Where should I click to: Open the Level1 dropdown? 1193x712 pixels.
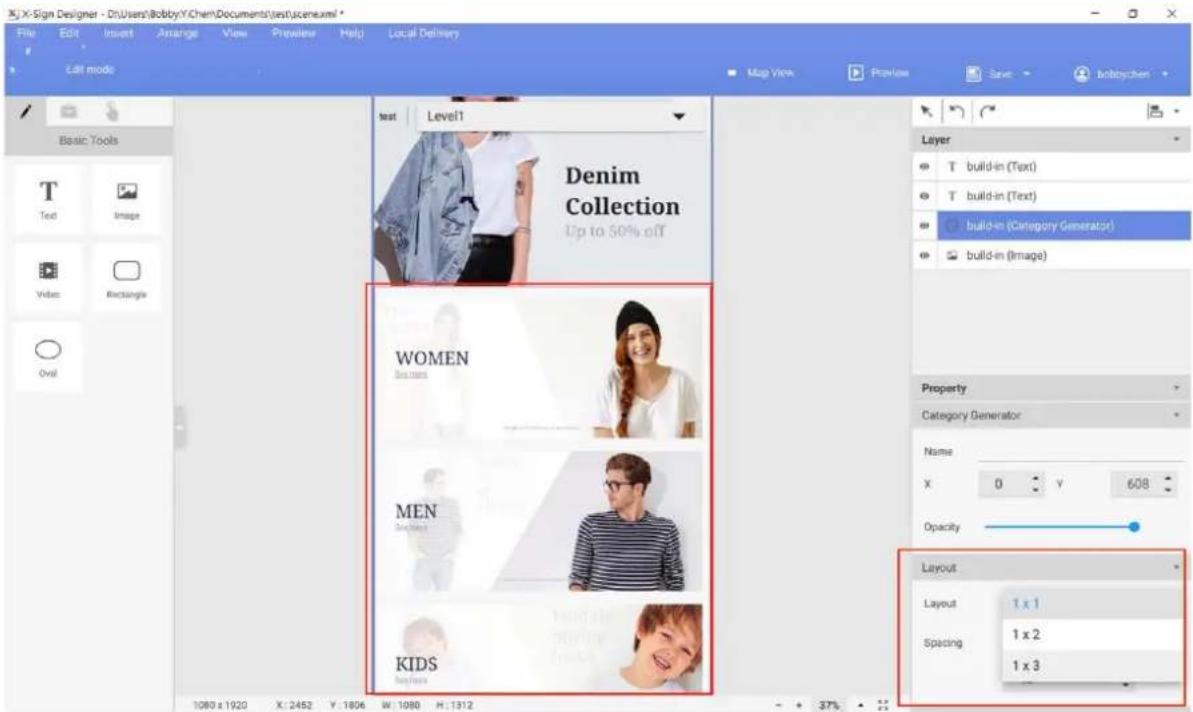(x=558, y=116)
